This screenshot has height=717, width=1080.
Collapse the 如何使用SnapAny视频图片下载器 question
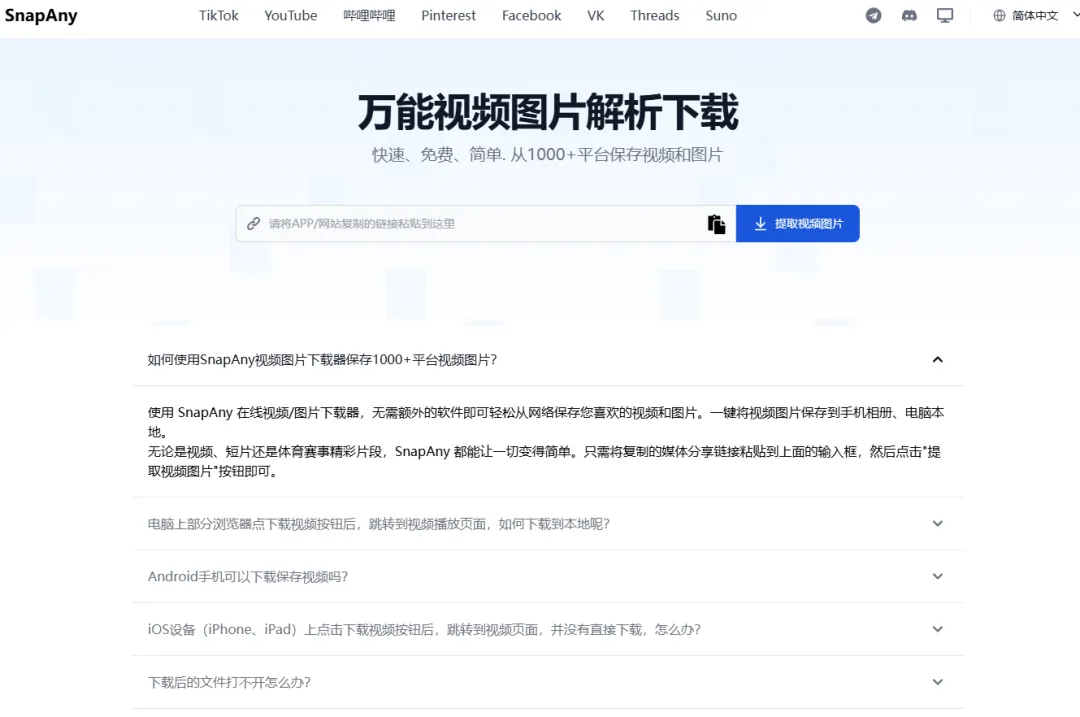(548, 360)
